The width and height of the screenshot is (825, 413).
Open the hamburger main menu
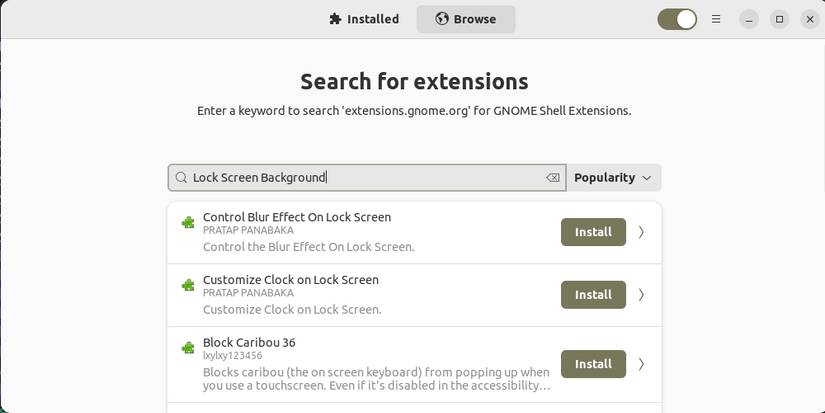click(x=716, y=19)
